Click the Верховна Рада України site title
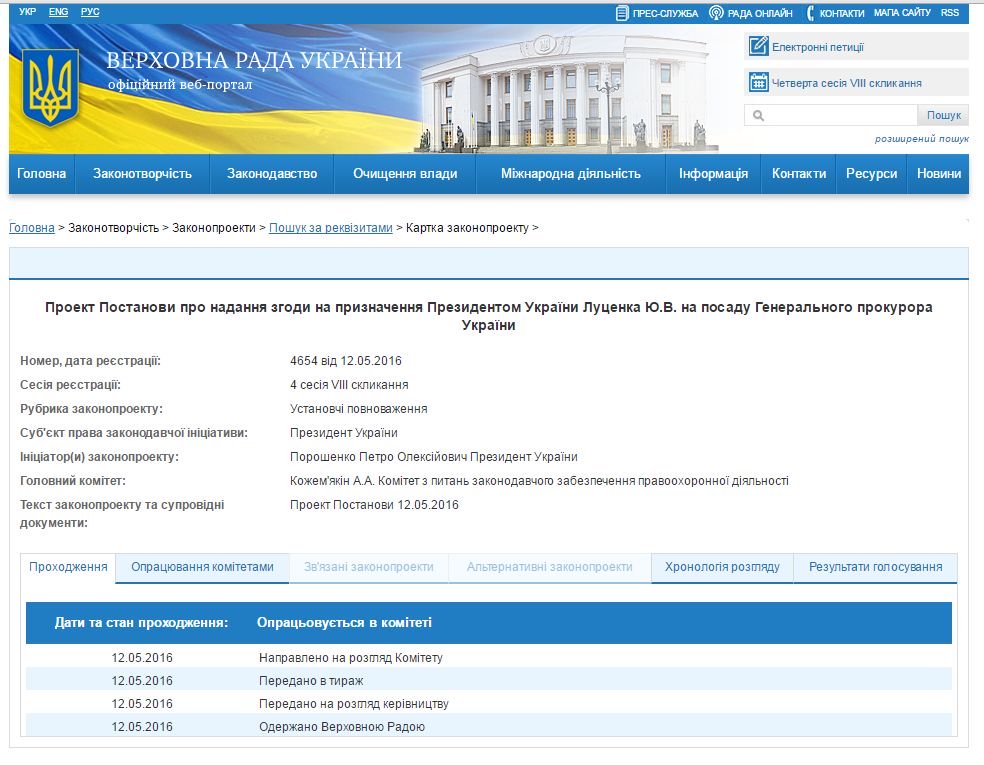 [x=254, y=60]
